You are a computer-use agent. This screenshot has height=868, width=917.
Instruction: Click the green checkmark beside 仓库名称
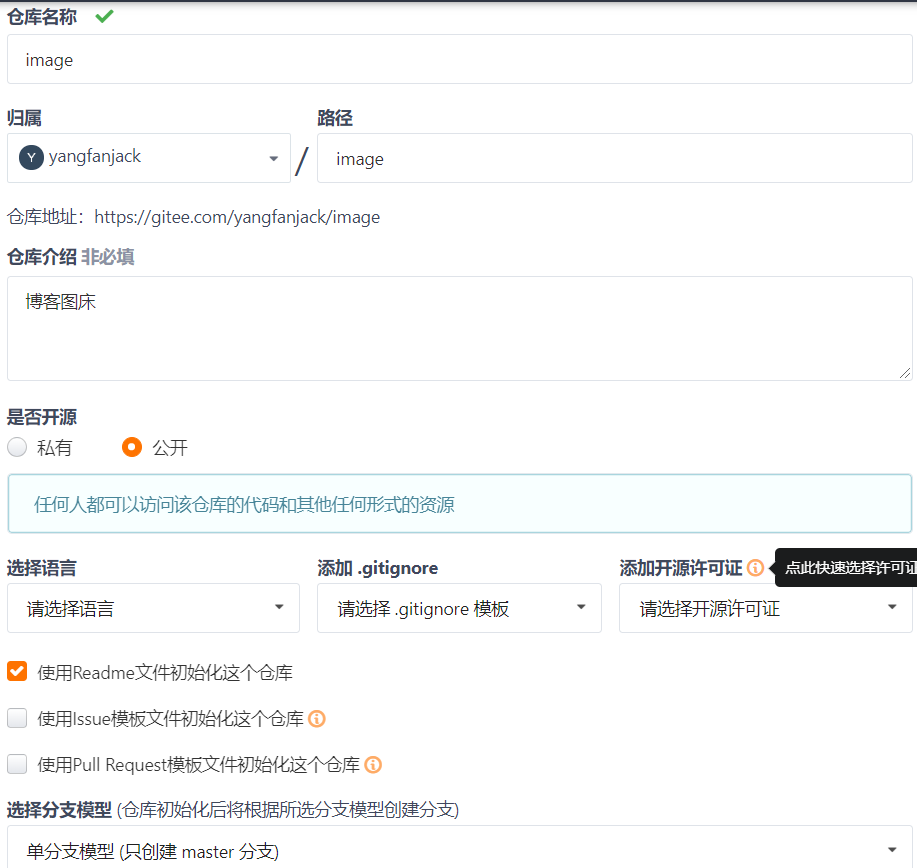coord(104,16)
